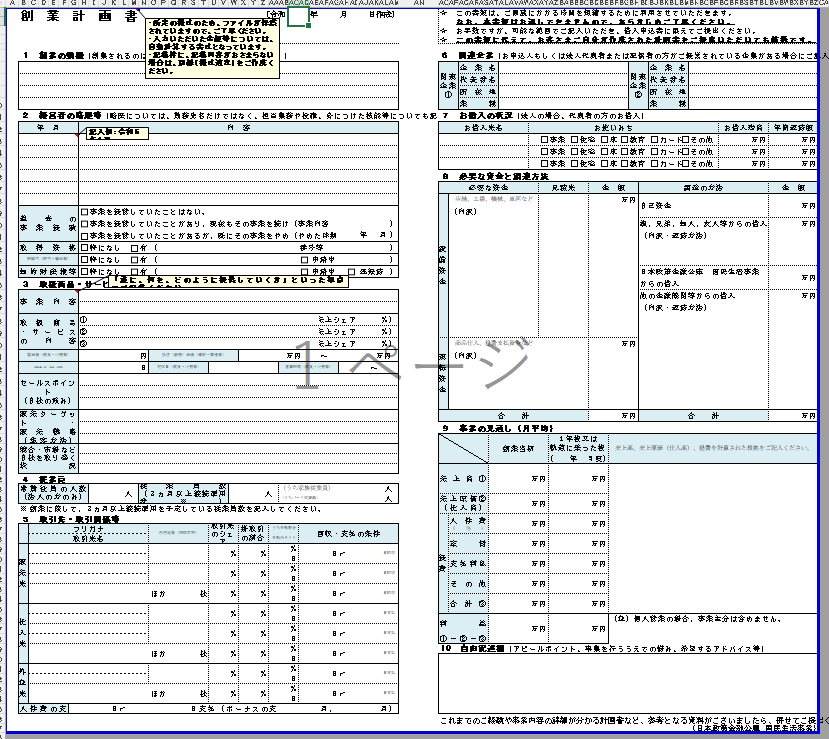The image size is (829, 739).
Task: Click the 他の金融機関等からの借入 label
Action: pyautogui.click(x=687, y=295)
